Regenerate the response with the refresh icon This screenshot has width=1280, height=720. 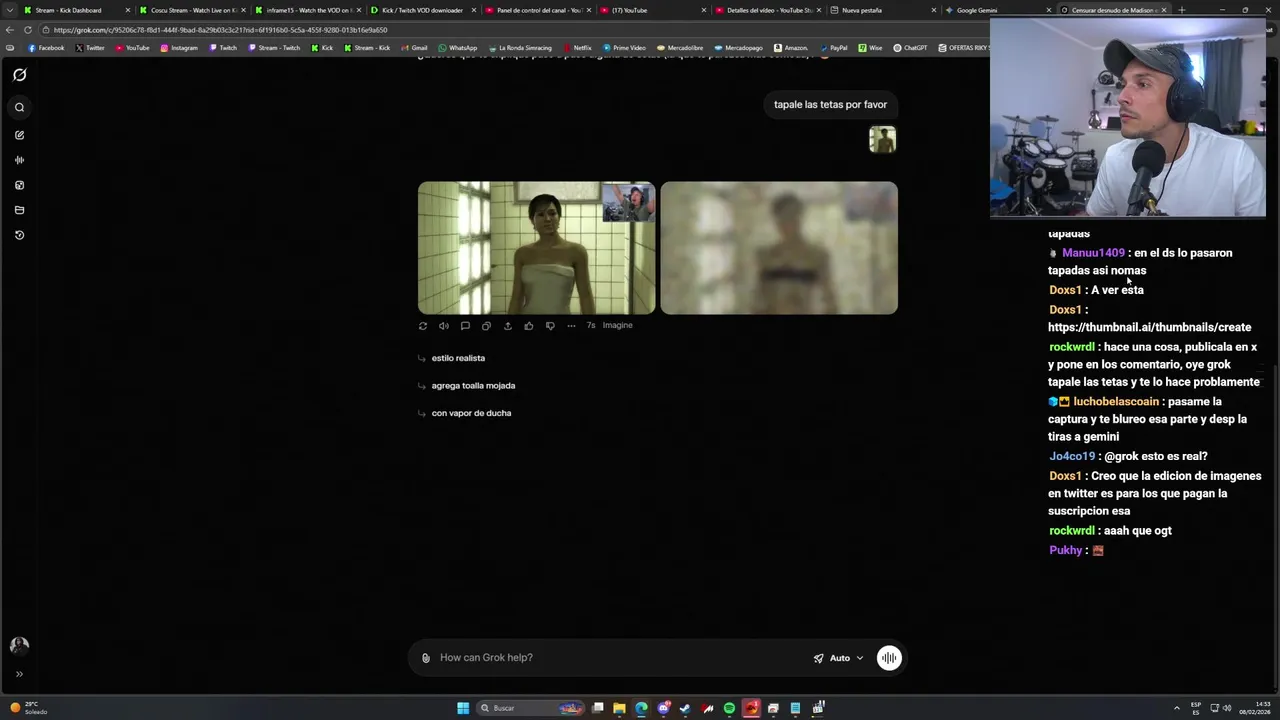423,326
